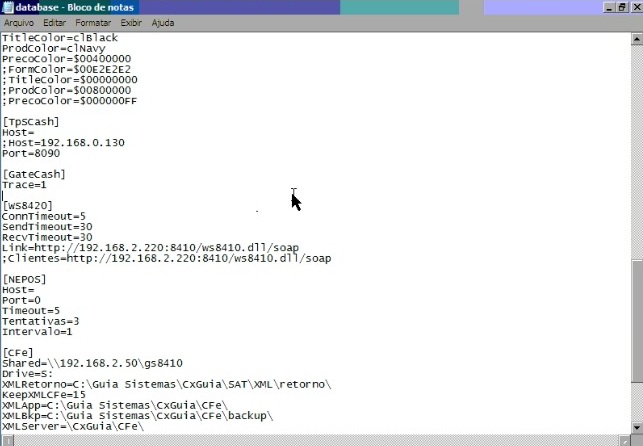Click the vertical scrollbar up arrow

(x=637, y=37)
